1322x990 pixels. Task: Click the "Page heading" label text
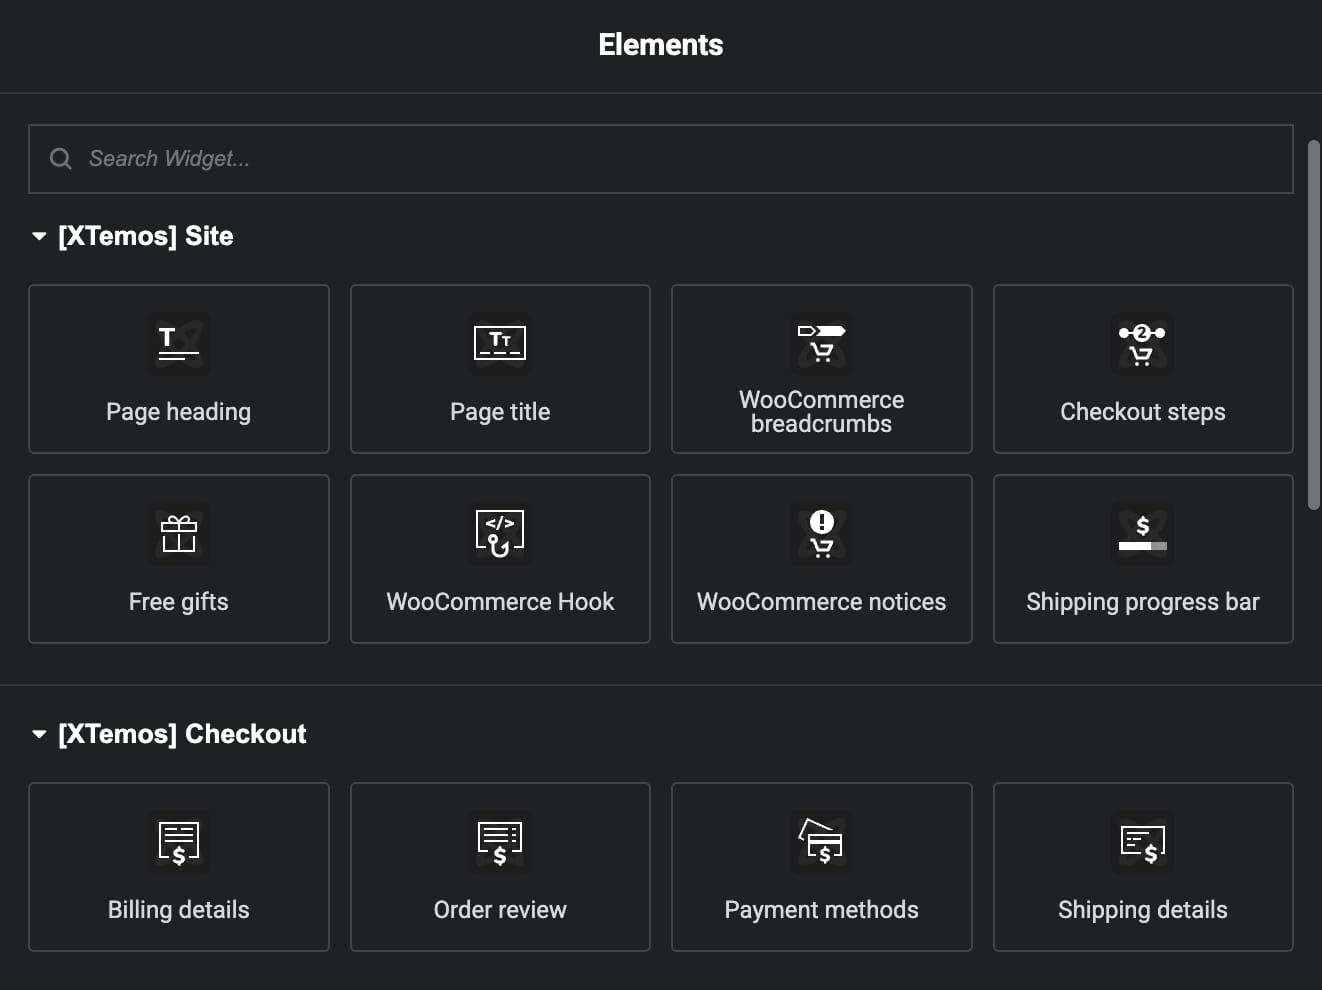pyautogui.click(x=179, y=412)
